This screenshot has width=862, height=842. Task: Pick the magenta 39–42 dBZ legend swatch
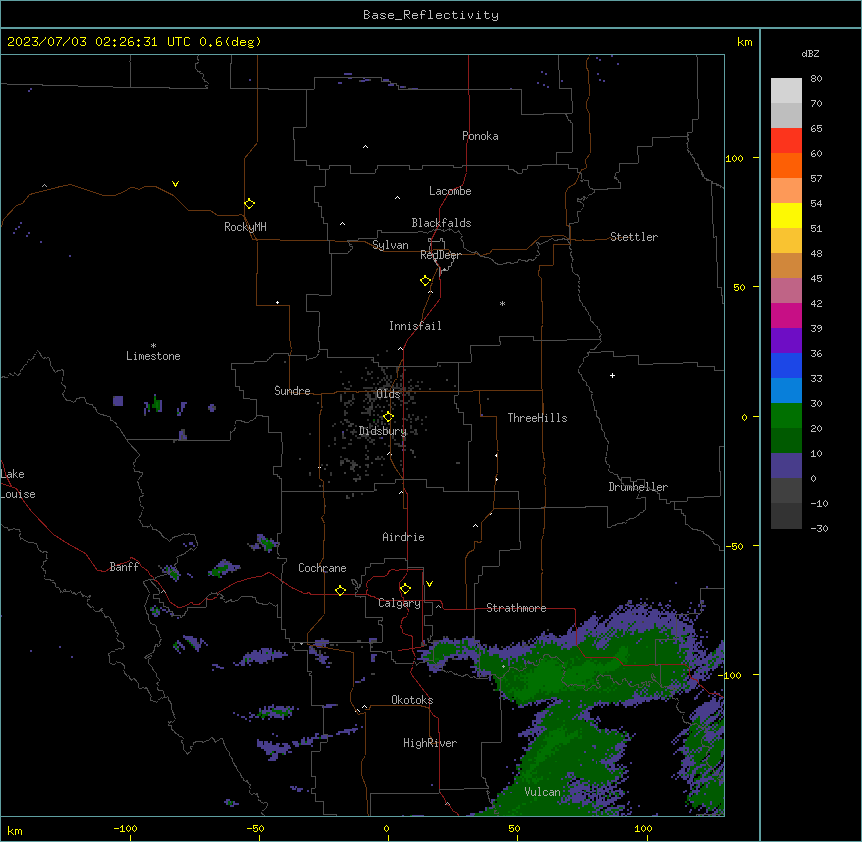786,315
